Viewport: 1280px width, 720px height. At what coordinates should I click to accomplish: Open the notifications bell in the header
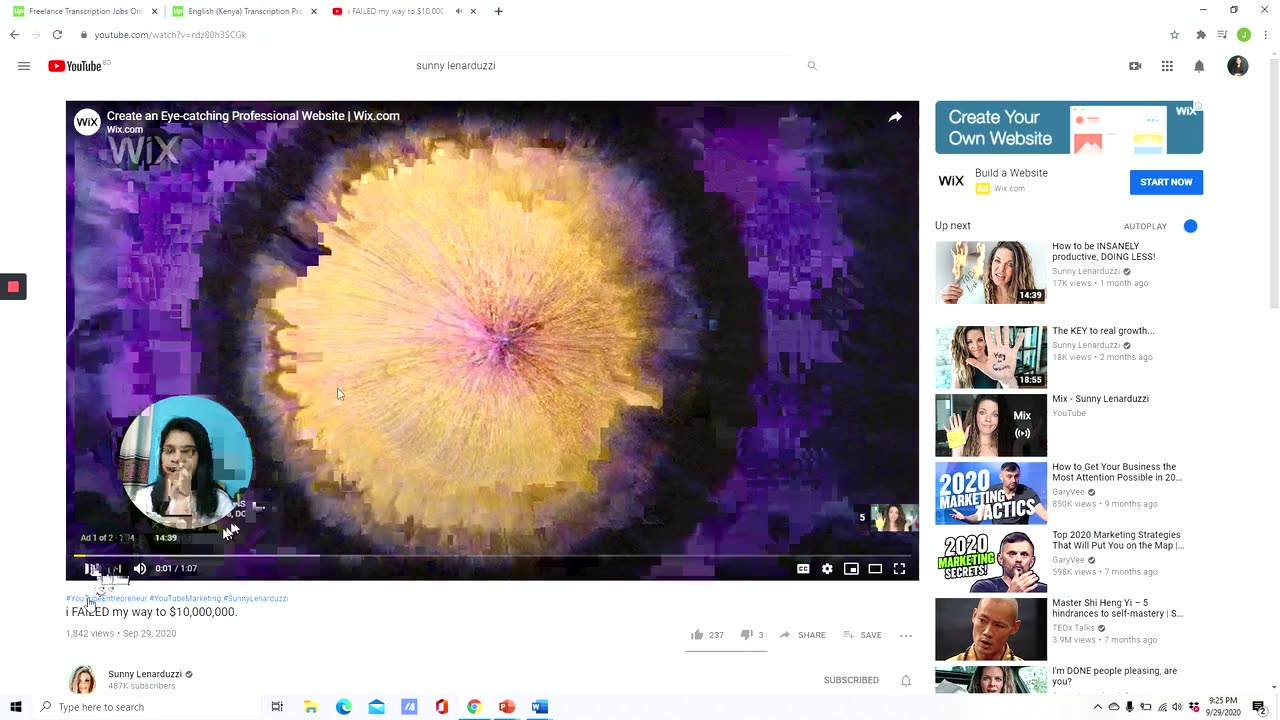point(1199,66)
